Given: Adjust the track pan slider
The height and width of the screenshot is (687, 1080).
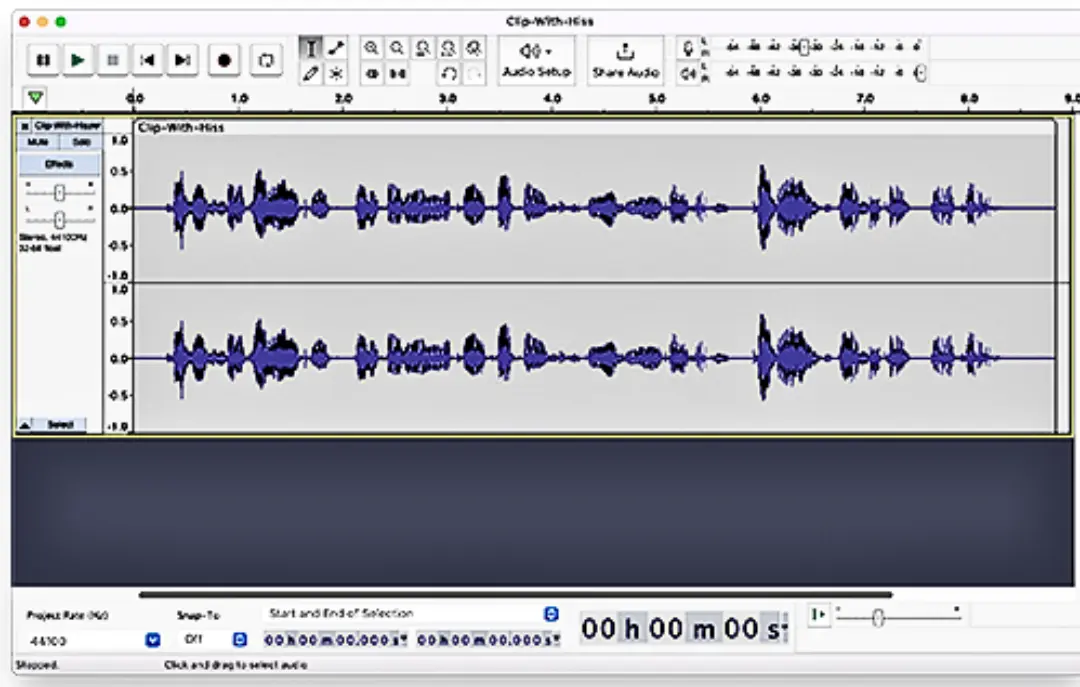Looking at the screenshot, I should (59, 220).
